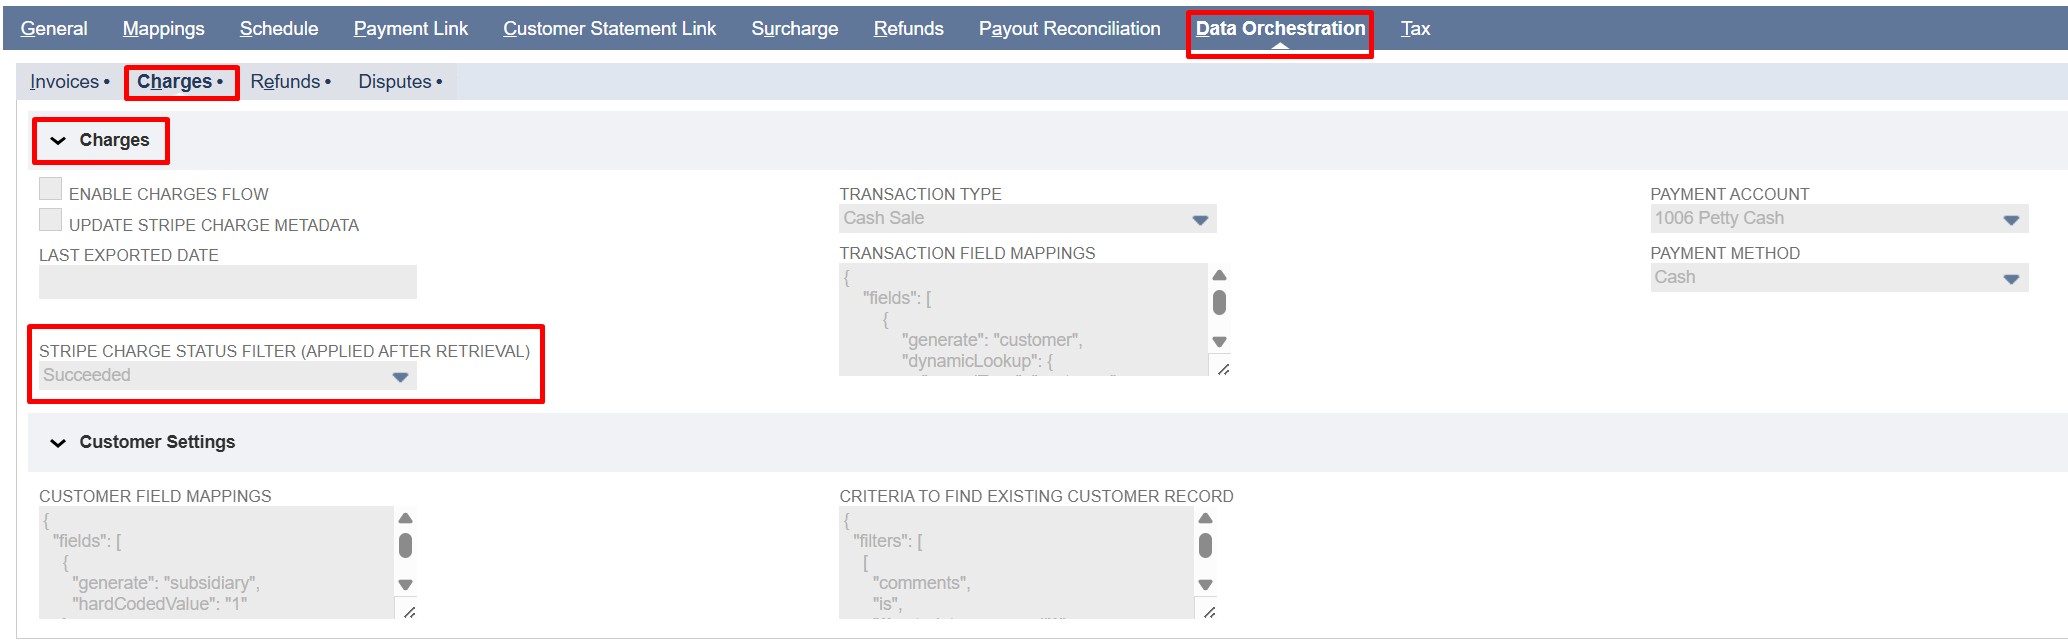The image size is (2068, 641).
Task: Collapse the Charges section
Action: click(x=58, y=141)
